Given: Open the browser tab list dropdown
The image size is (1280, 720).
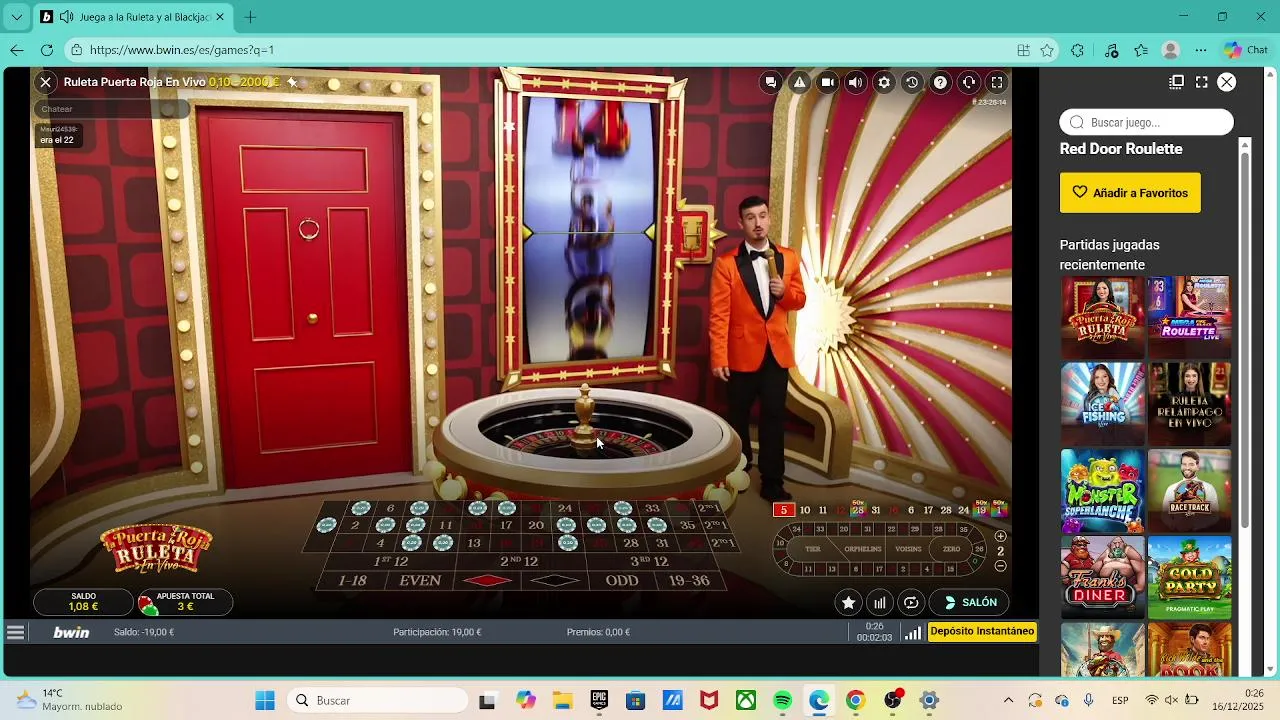Looking at the screenshot, I should click(16, 17).
